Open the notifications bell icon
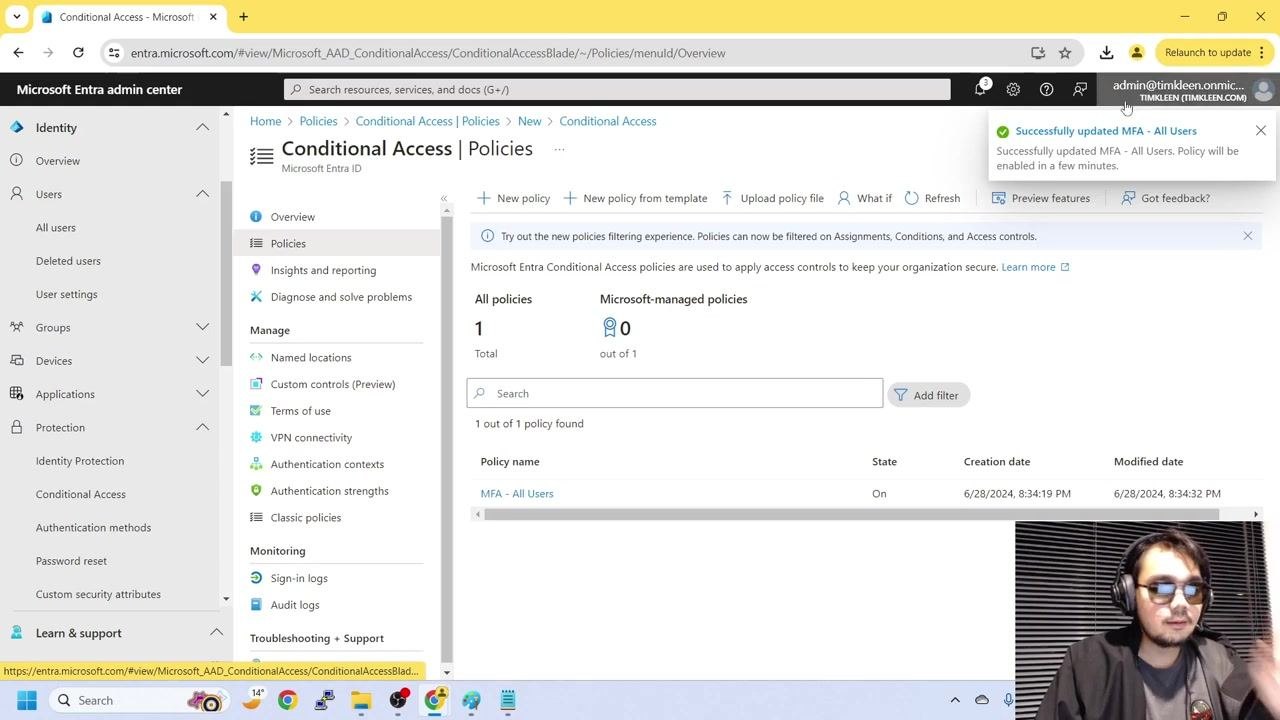The height and width of the screenshot is (720, 1280). click(x=980, y=90)
